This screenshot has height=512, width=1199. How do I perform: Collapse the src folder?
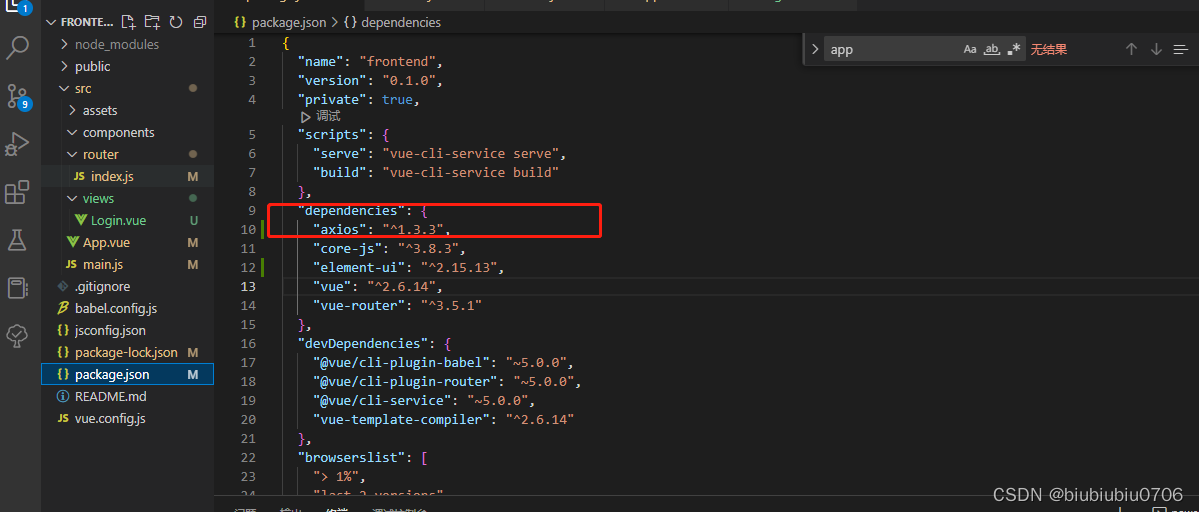click(x=82, y=88)
